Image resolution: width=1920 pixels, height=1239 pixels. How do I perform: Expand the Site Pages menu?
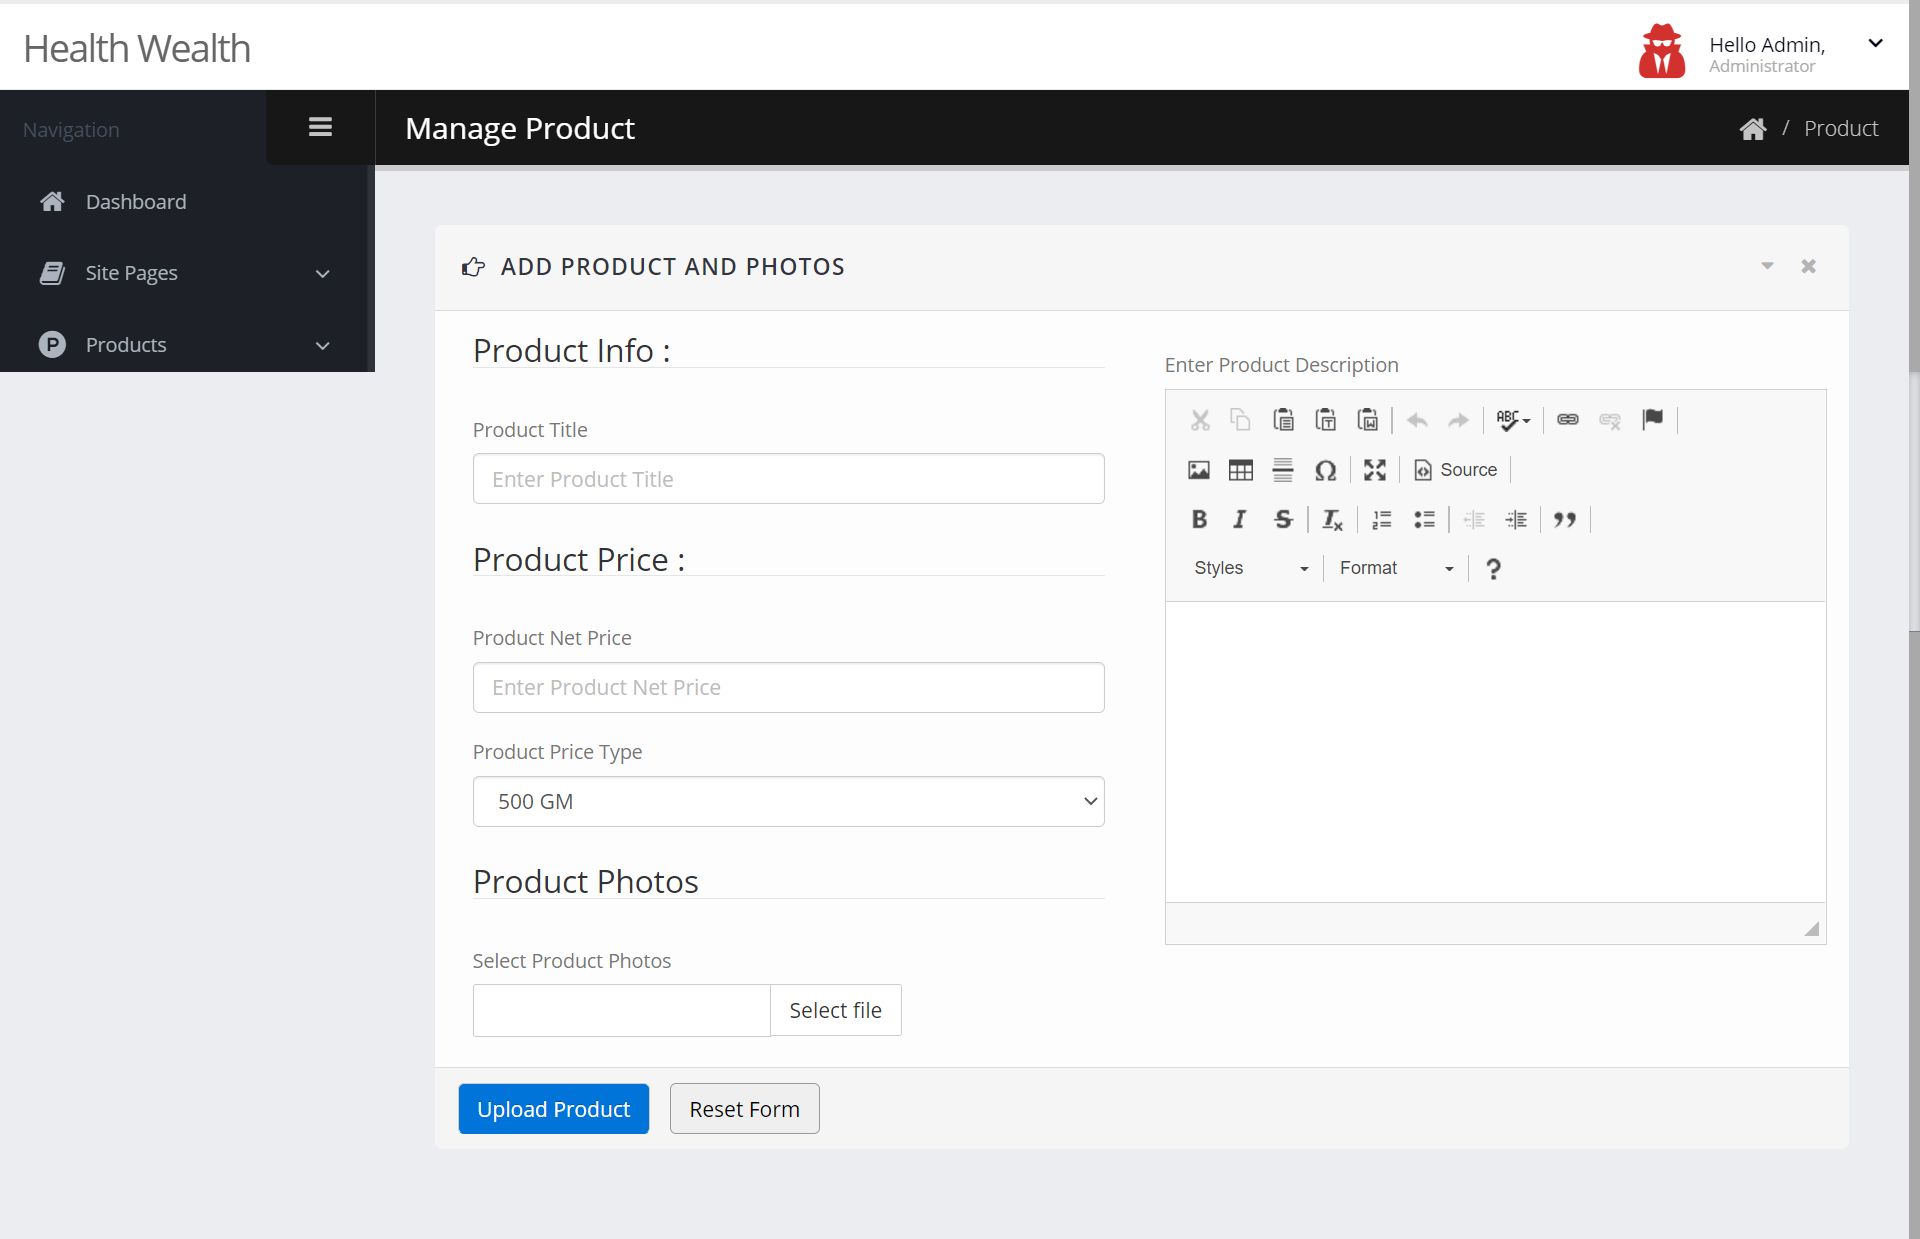(x=186, y=273)
